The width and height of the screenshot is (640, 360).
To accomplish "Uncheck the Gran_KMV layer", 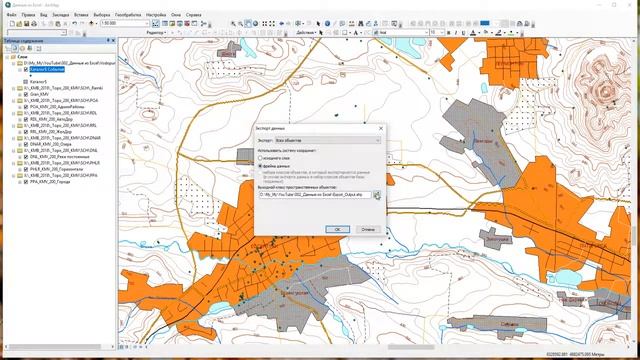I will (x=26, y=94).
